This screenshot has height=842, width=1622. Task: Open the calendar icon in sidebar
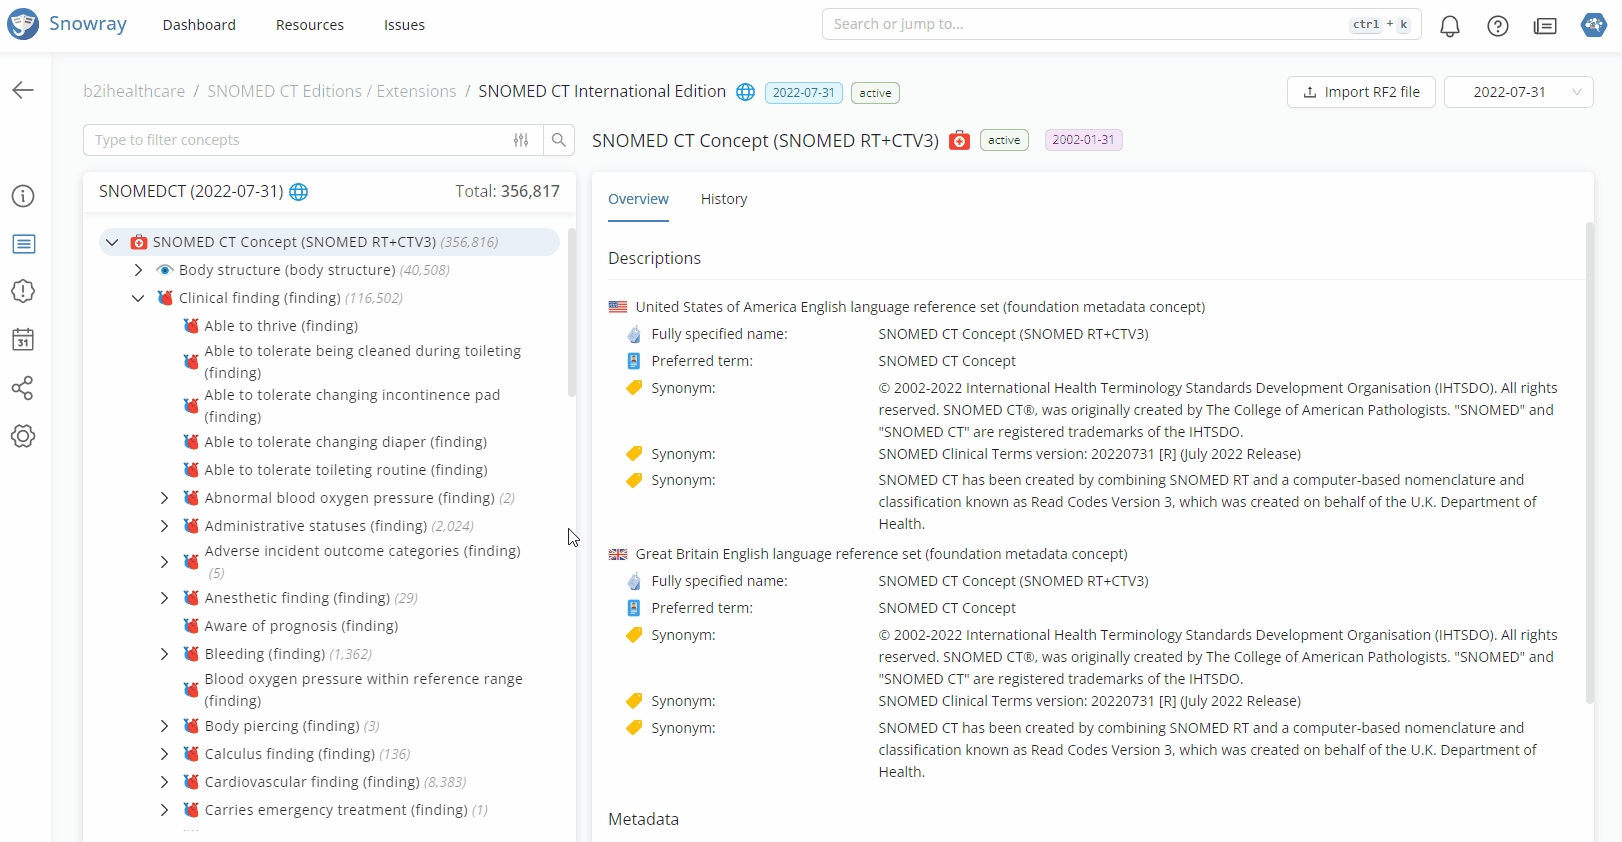pyautogui.click(x=23, y=340)
